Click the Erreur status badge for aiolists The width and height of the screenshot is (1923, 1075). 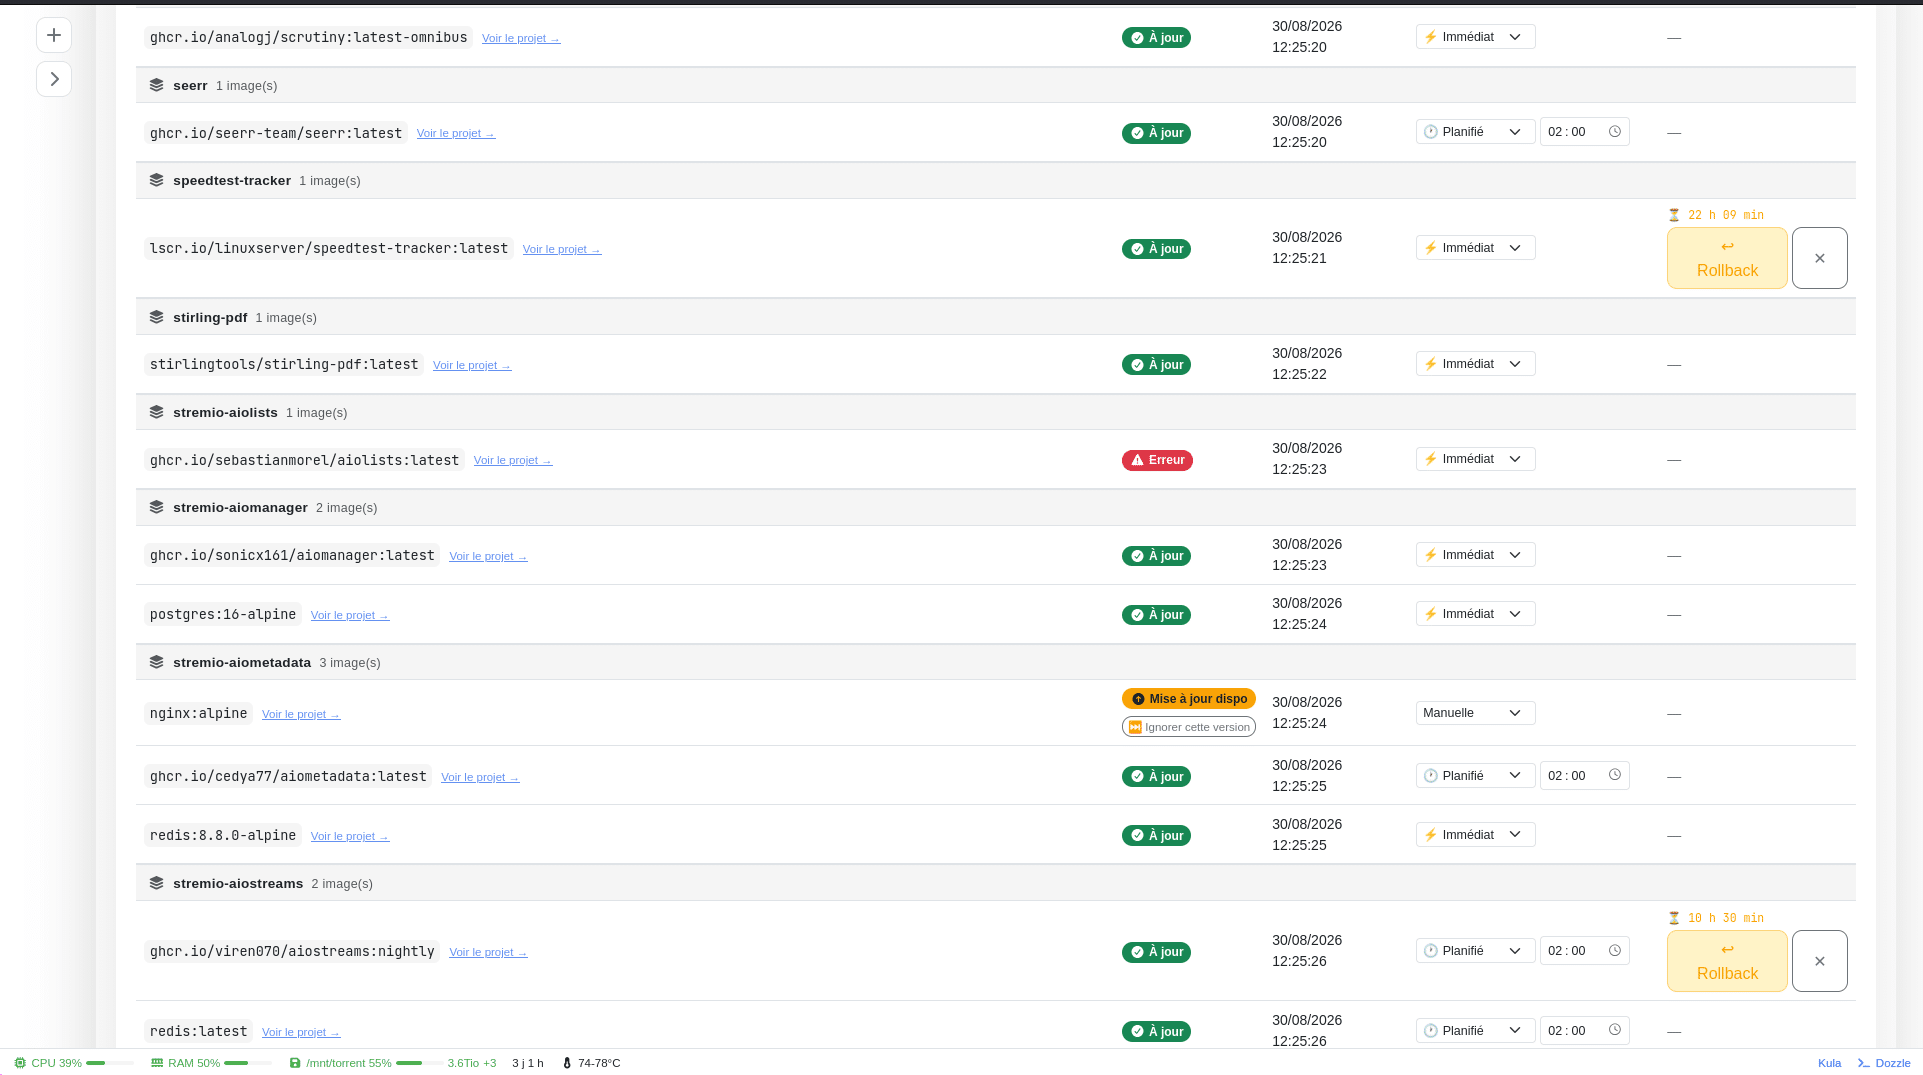tap(1157, 460)
